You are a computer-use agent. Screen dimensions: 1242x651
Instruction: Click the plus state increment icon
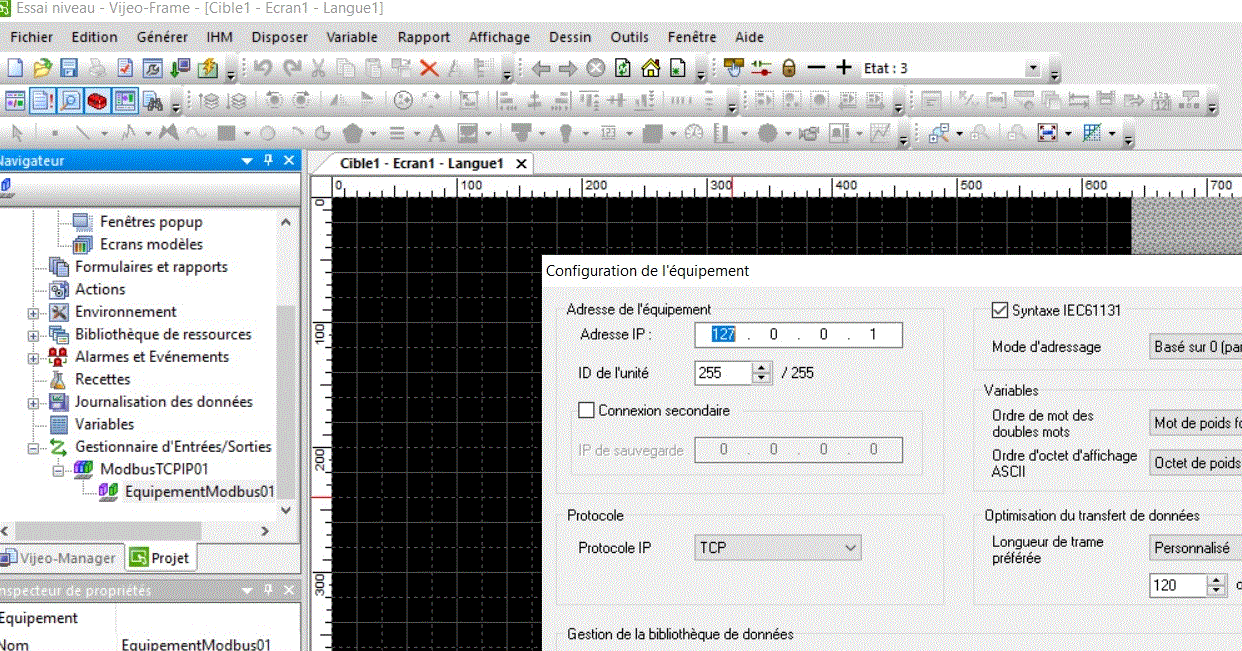click(843, 68)
